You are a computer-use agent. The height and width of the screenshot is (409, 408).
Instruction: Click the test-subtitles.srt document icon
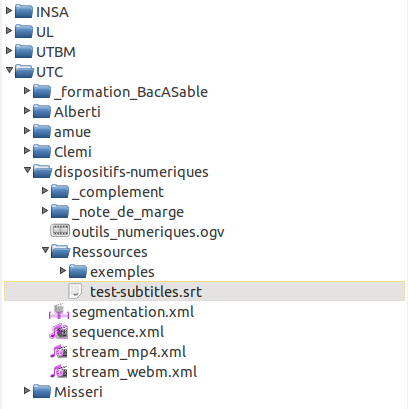point(75,291)
